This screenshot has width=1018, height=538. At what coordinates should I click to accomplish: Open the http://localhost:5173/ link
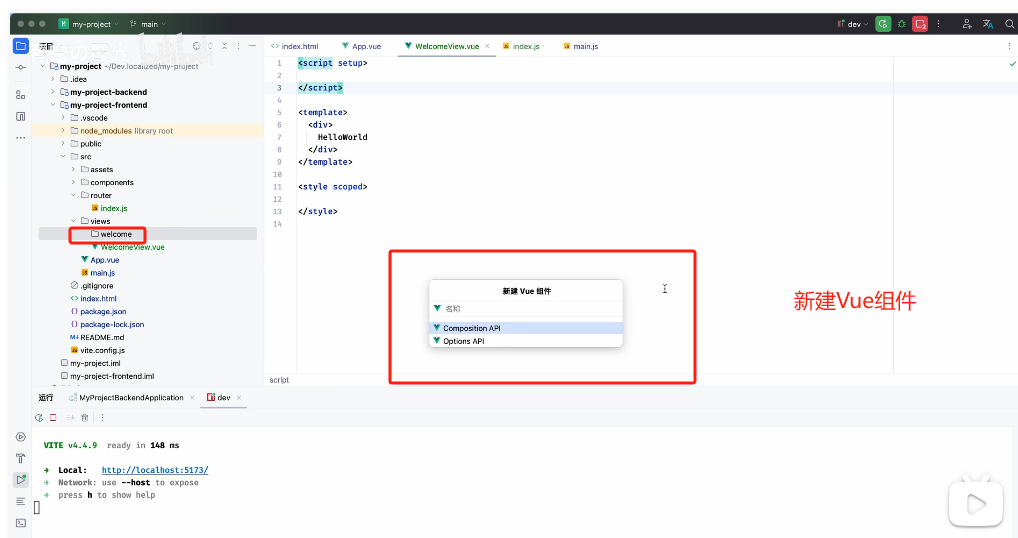pyautogui.click(x=155, y=470)
